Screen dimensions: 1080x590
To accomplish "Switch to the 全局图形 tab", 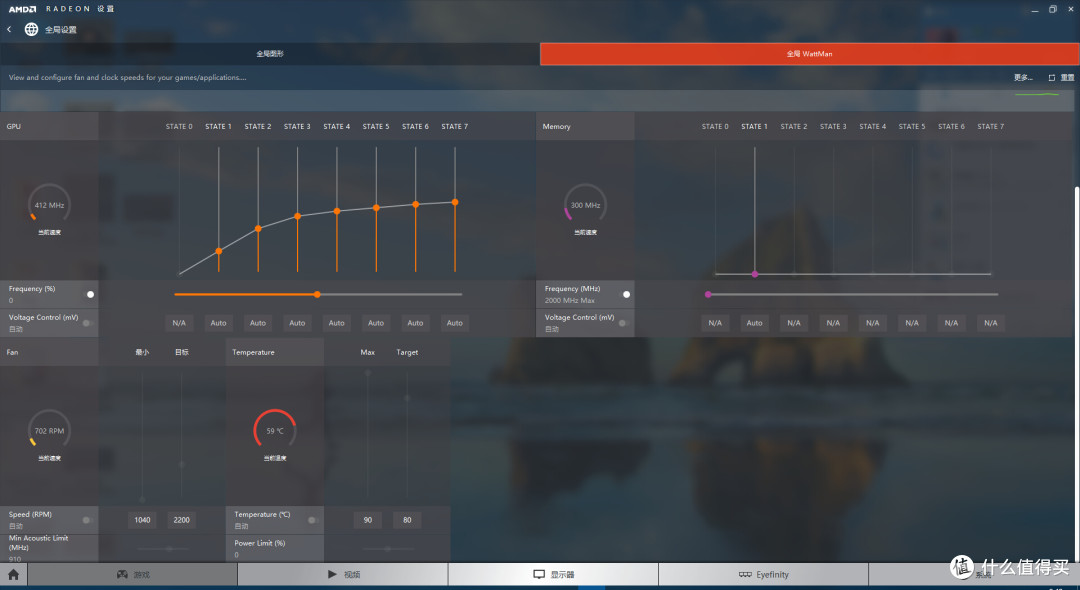I will pyautogui.click(x=269, y=54).
